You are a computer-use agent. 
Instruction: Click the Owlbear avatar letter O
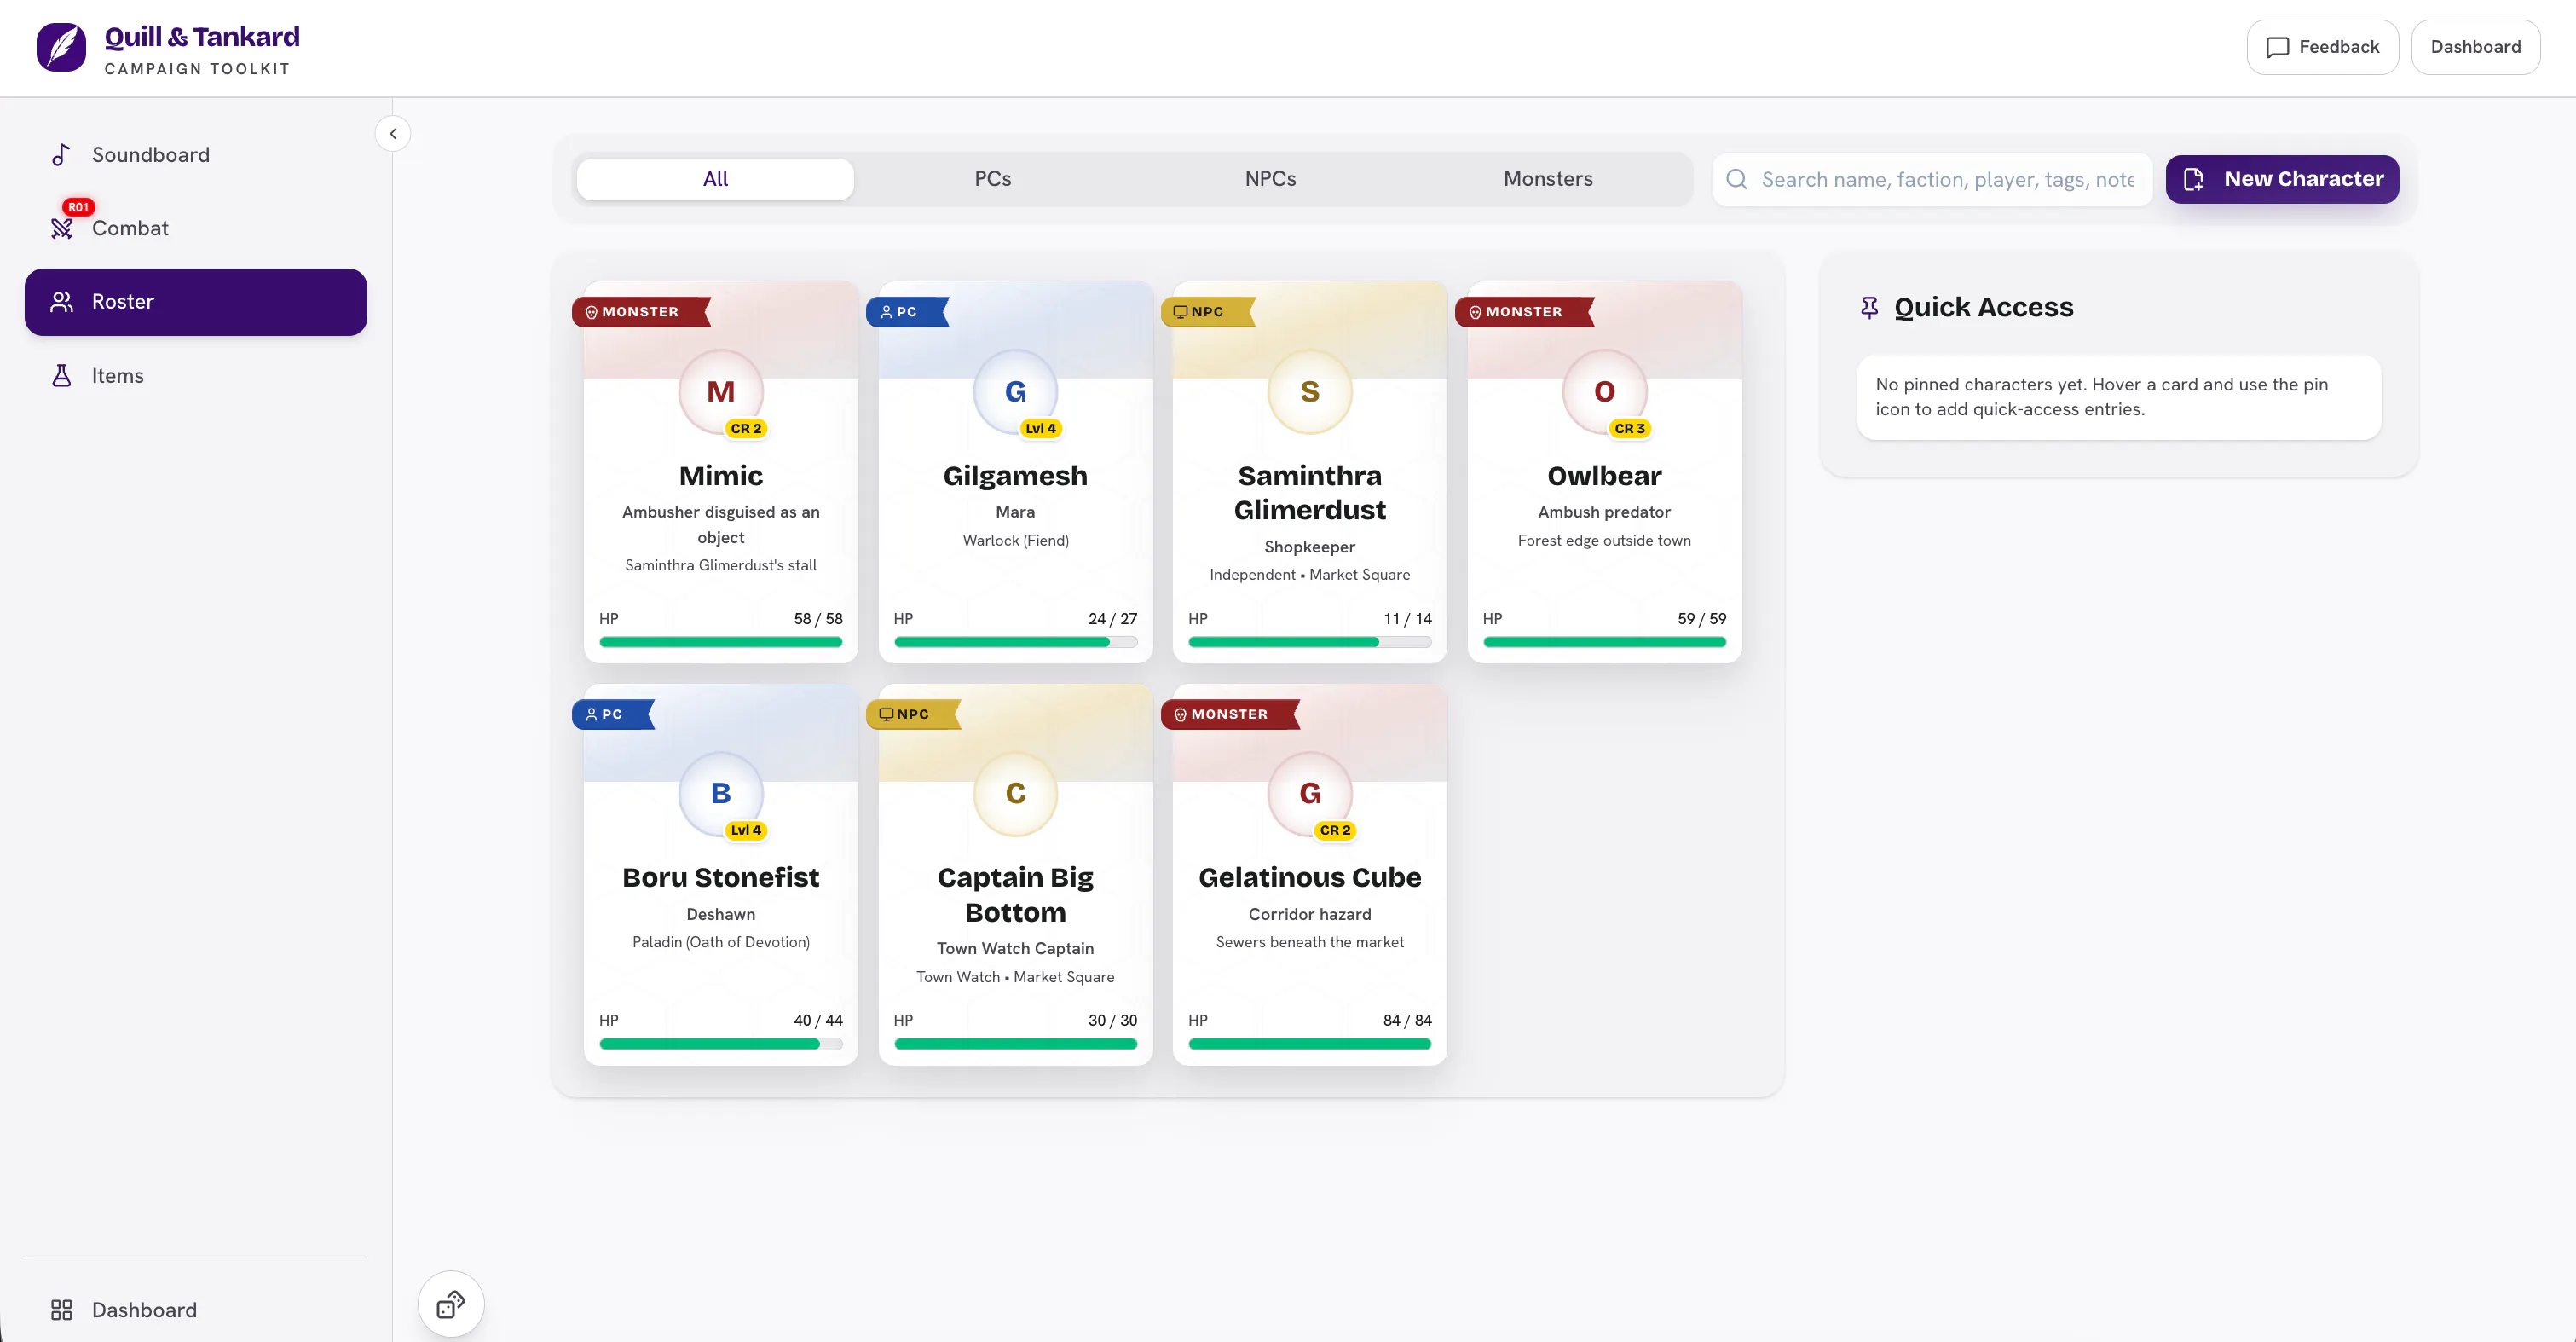pyautogui.click(x=1604, y=391)
